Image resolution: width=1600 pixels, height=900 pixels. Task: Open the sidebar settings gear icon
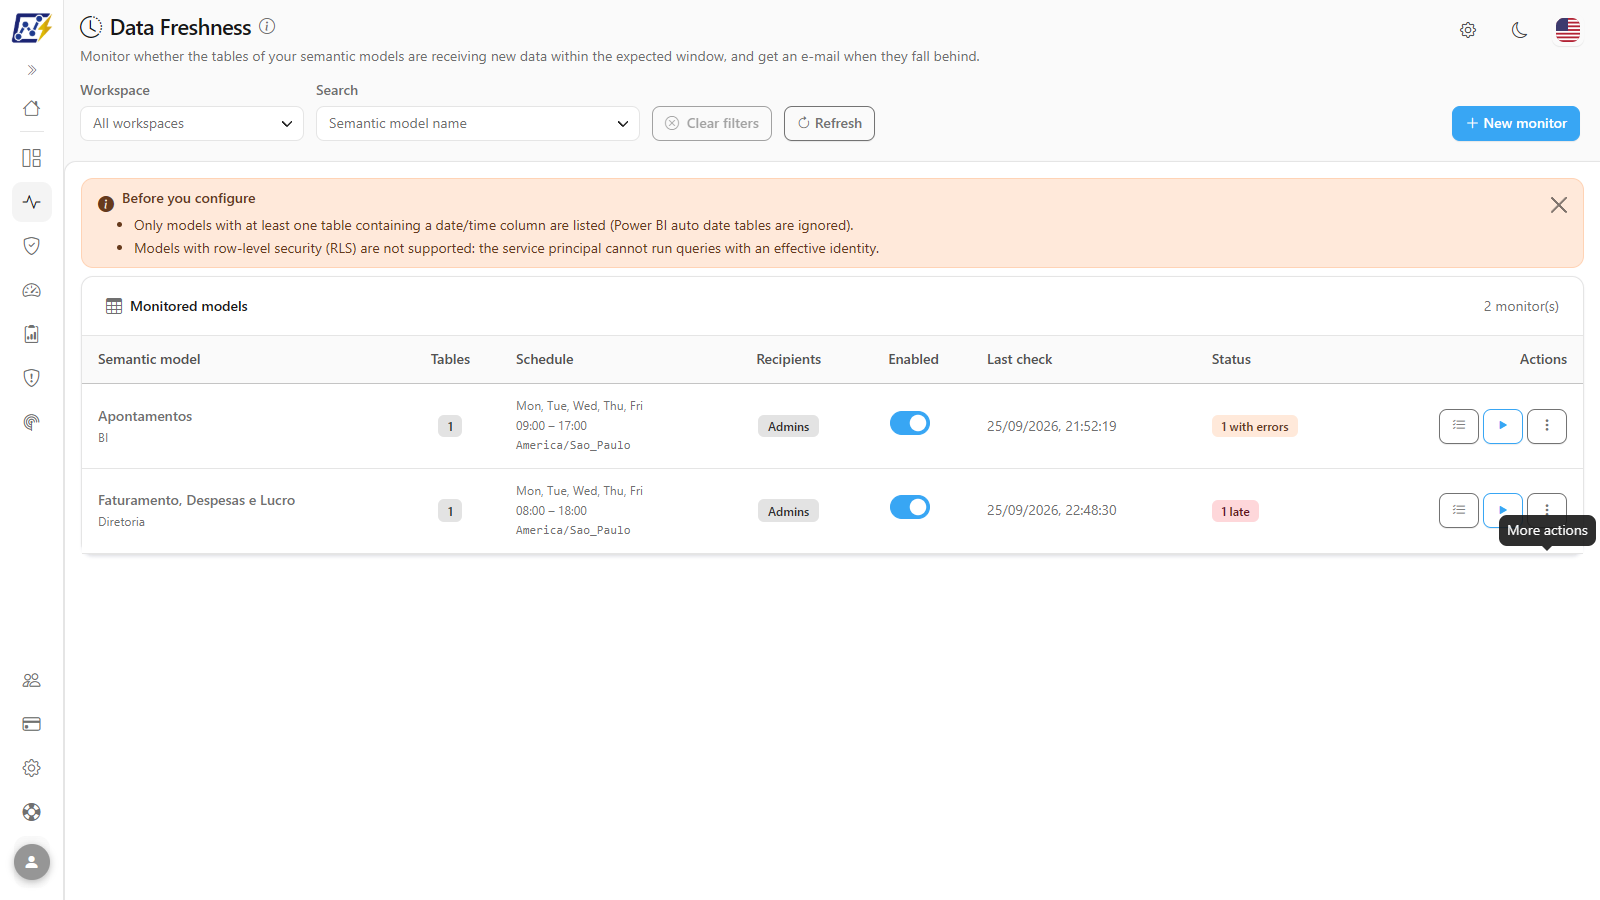click(32, 768)
